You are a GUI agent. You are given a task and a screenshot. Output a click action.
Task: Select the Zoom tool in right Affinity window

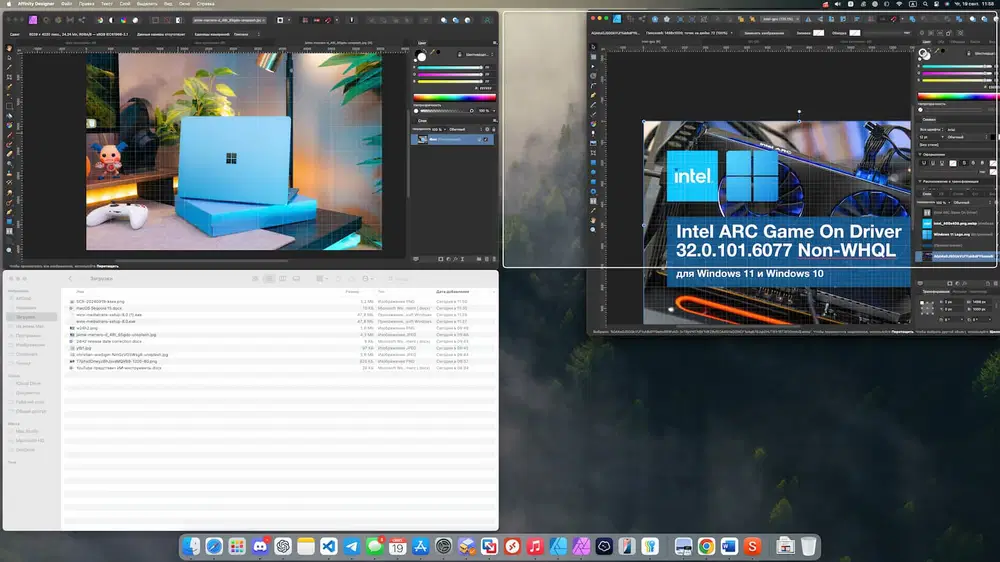[x=593, y=230]
